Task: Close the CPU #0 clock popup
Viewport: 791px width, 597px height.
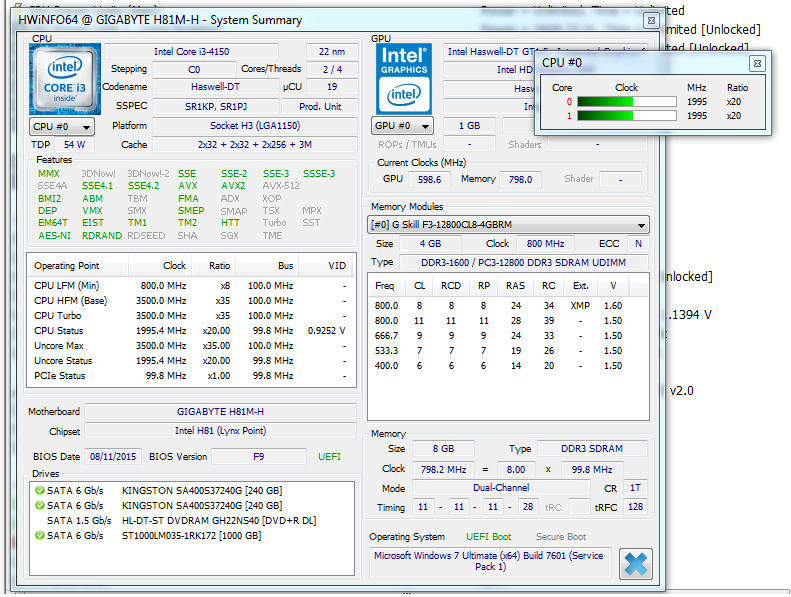Action: (x=757, y=64)
